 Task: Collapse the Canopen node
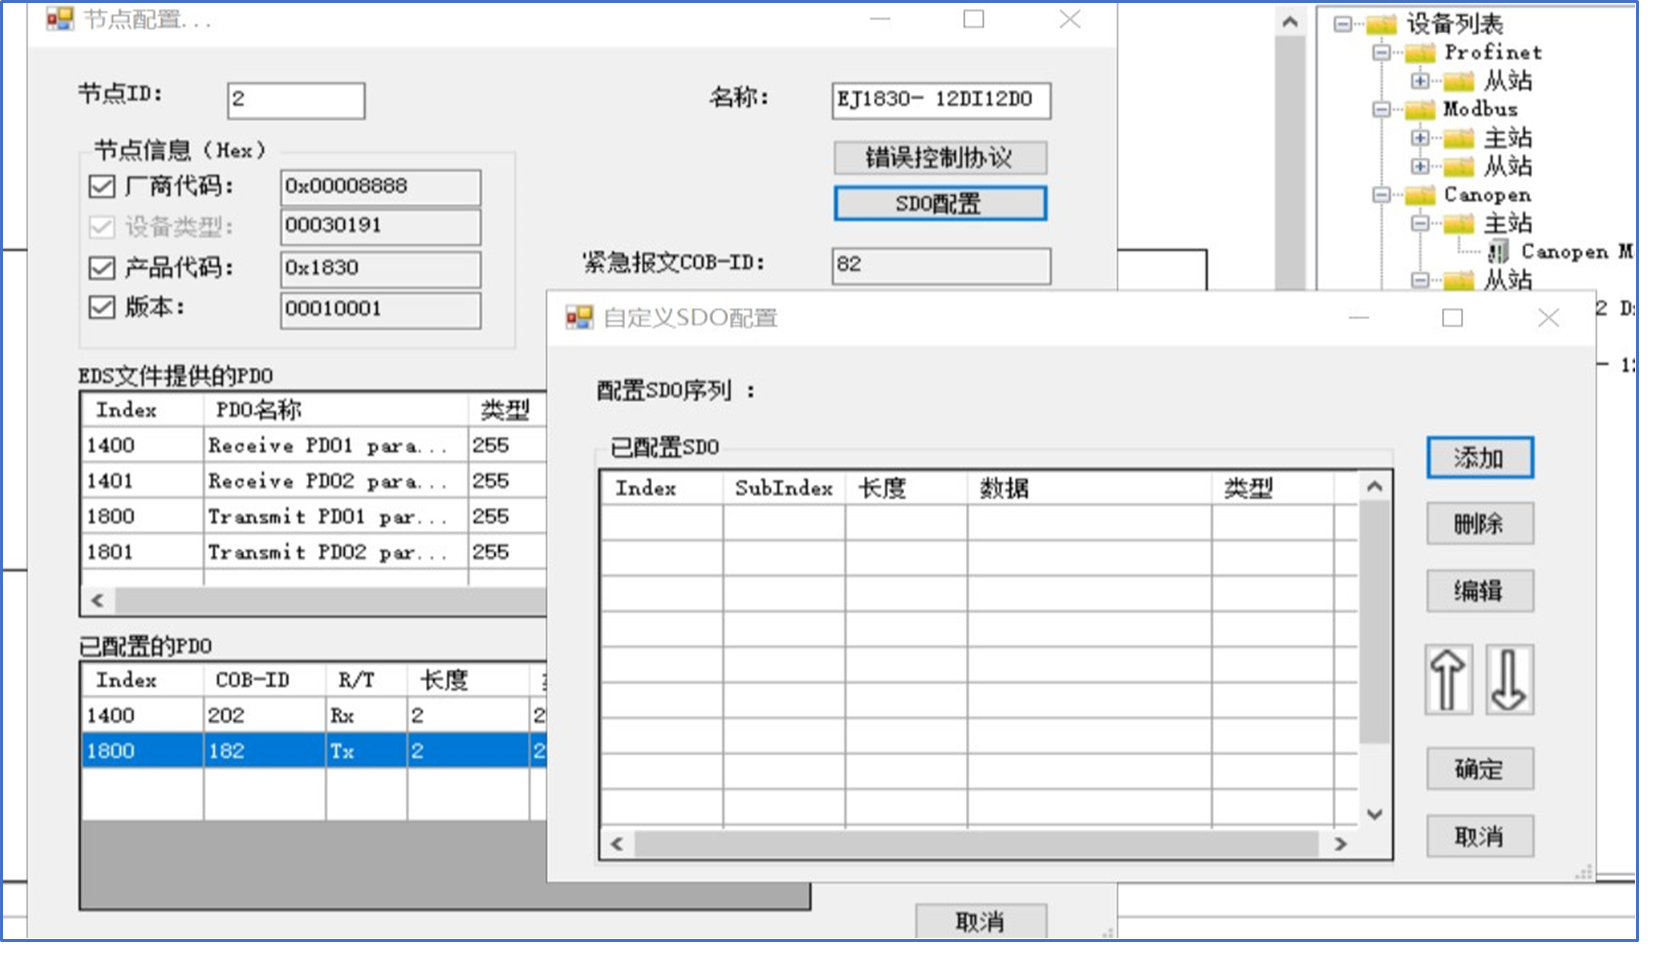[x=1382, y=194]
